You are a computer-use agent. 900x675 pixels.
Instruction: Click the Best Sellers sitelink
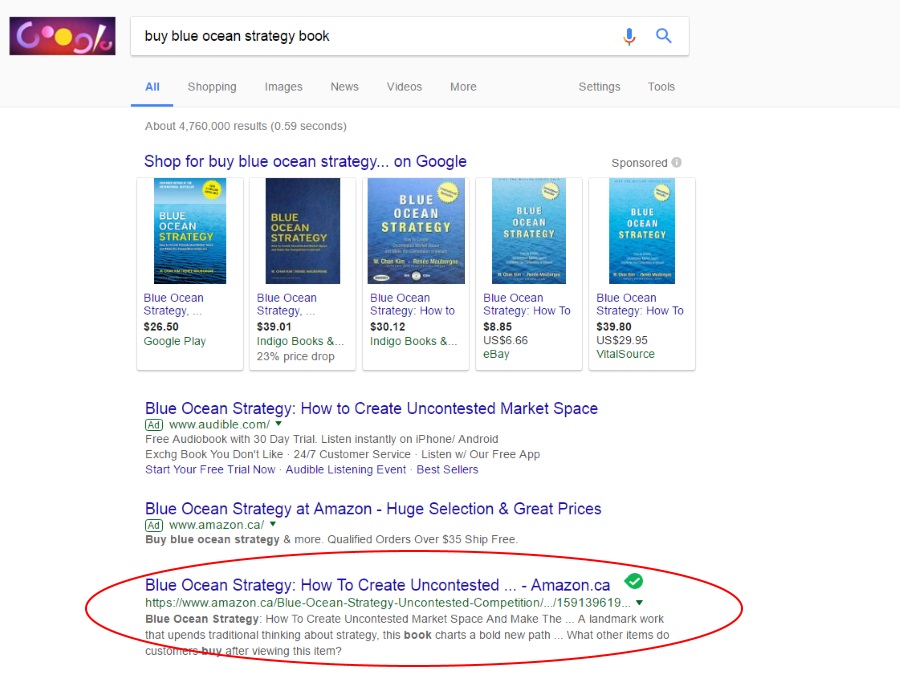(447, 469)
